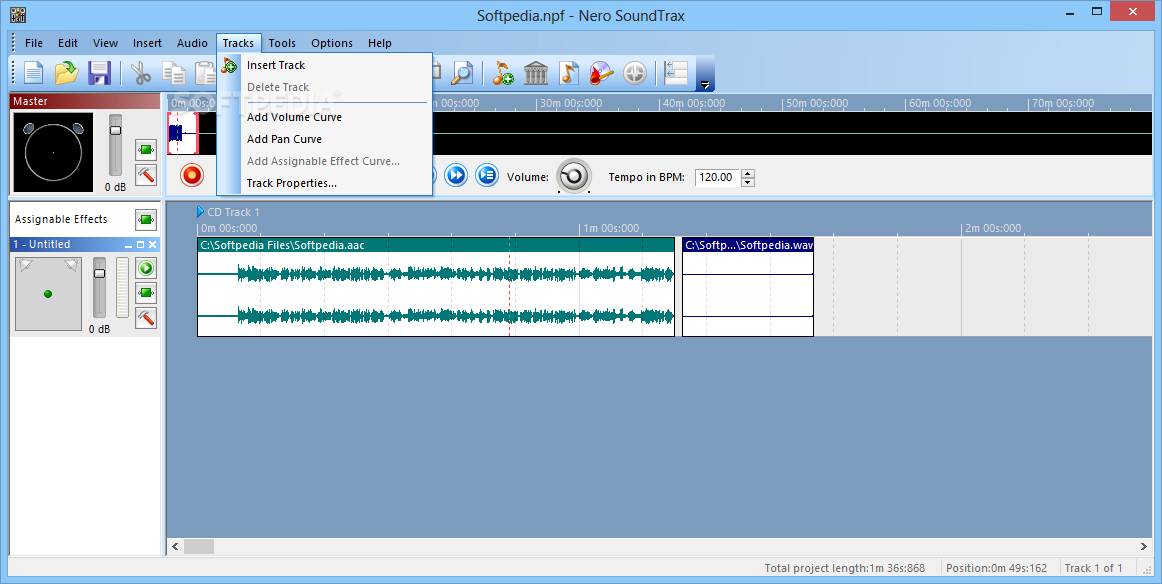Open the Help menu
The image size is (1162, 584).
point(379,43)
